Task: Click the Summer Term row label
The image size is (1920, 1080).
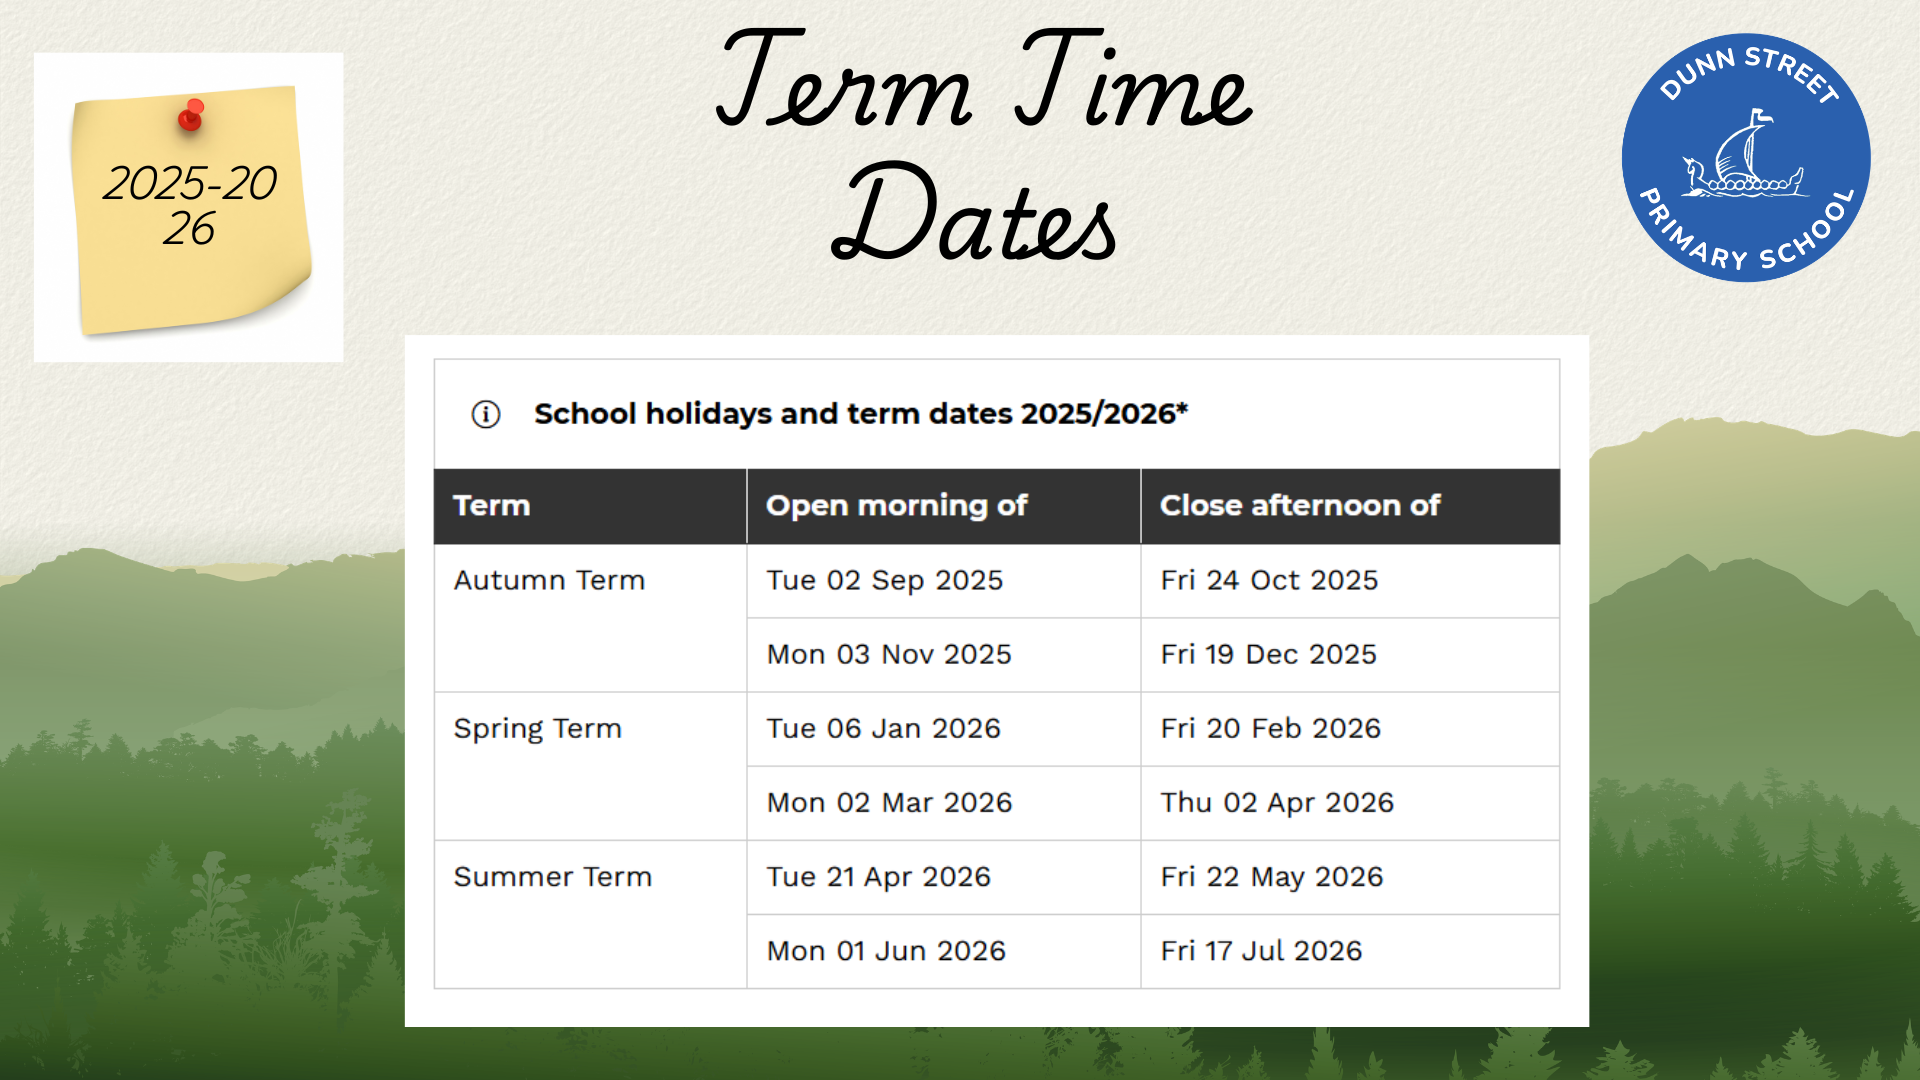Action: point(552,877)
